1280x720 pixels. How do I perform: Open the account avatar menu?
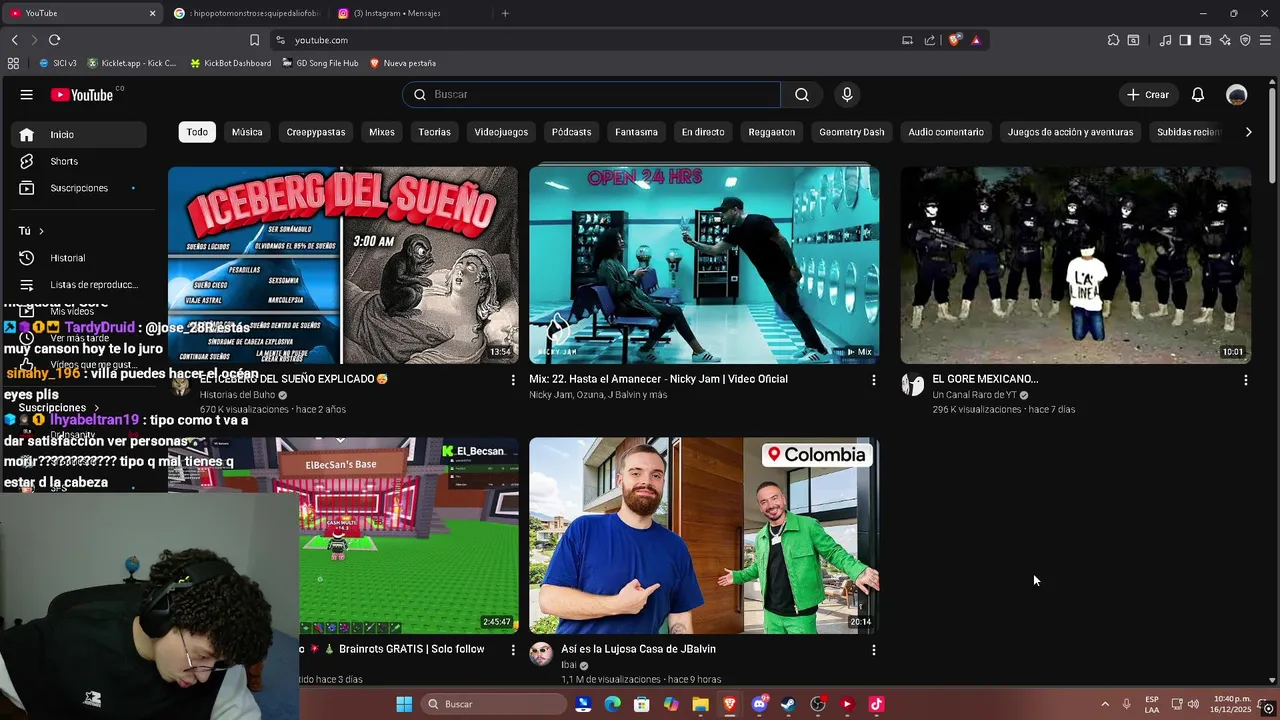coord(1237,95)
